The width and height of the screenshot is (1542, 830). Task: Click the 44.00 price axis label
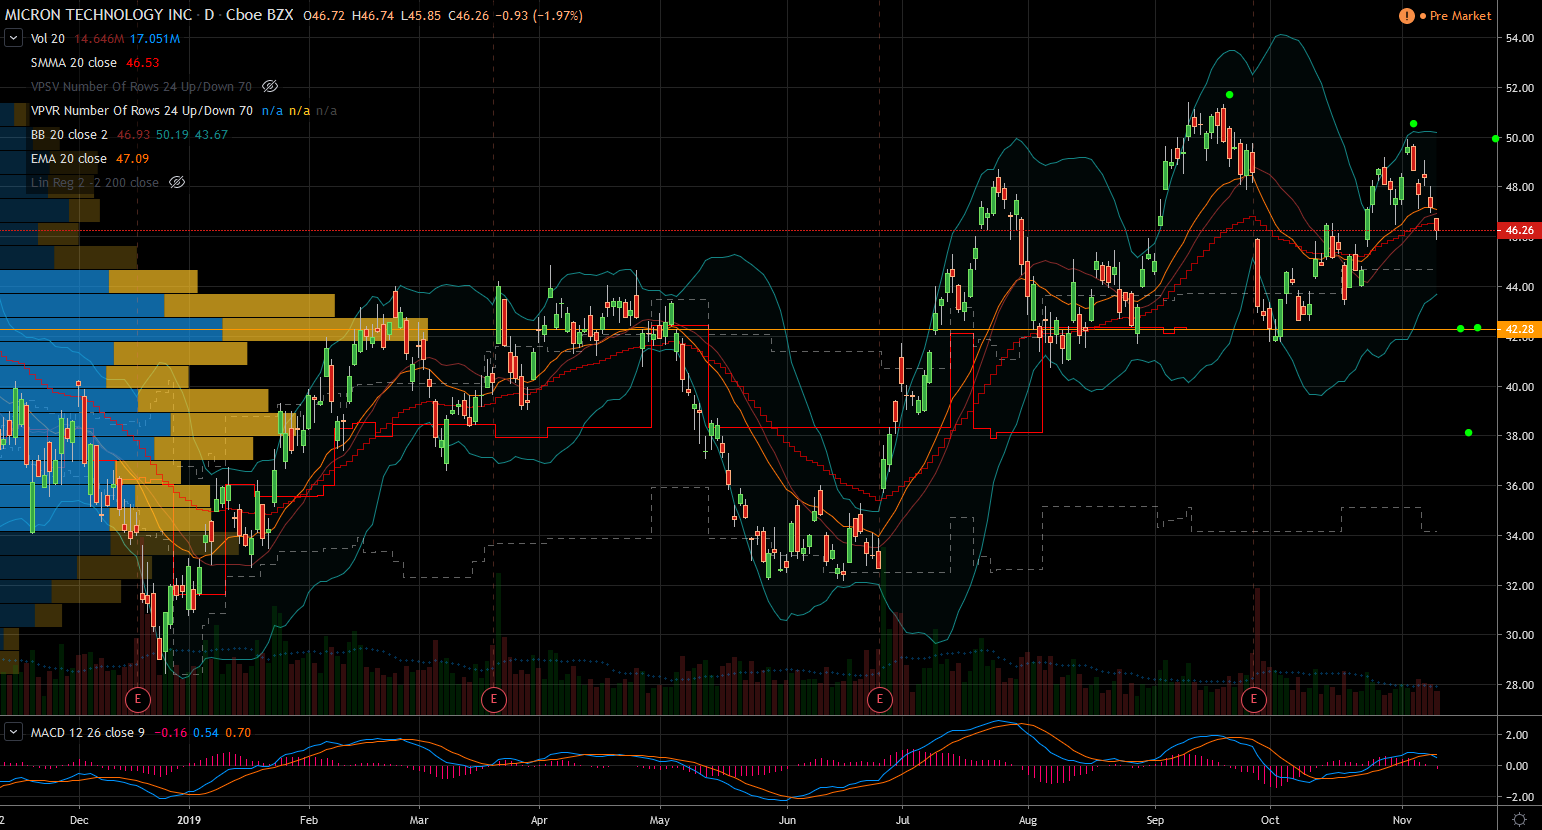click(1519, 287)
